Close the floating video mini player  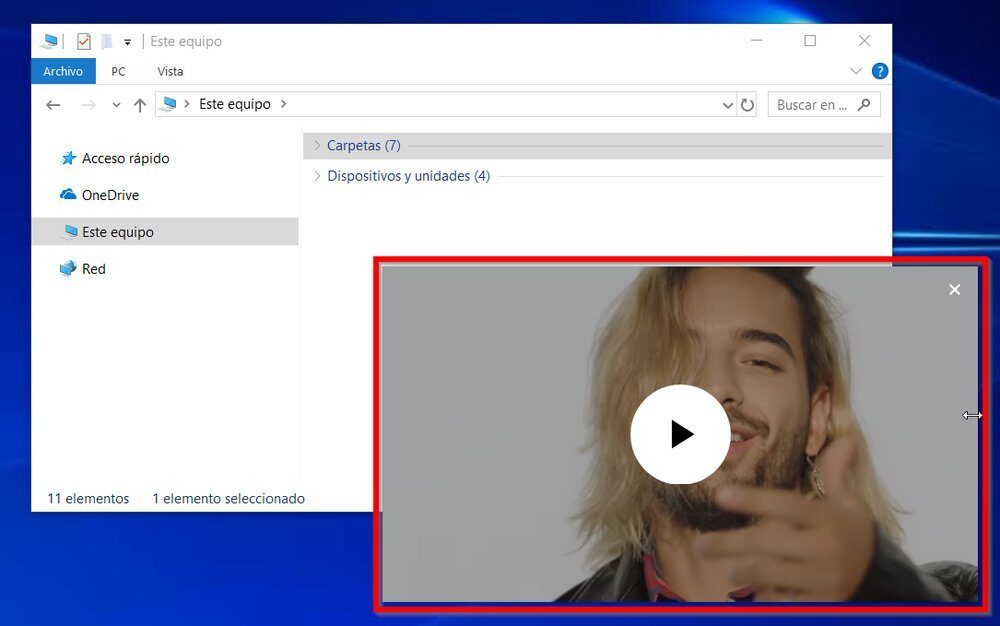pyautogui.click(x=955, y=289)
